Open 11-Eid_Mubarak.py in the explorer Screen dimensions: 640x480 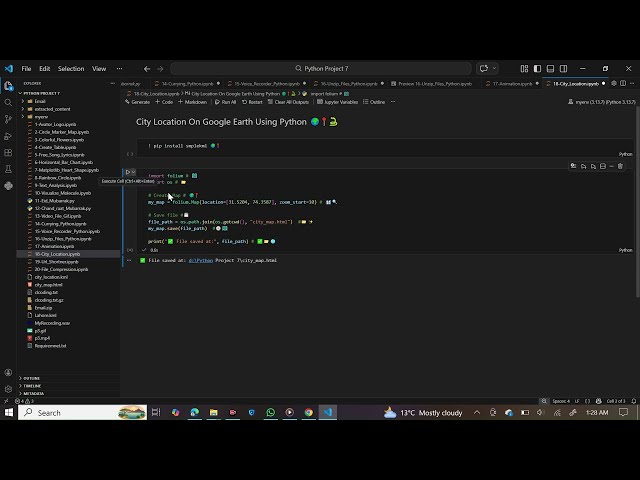(54, 201)
